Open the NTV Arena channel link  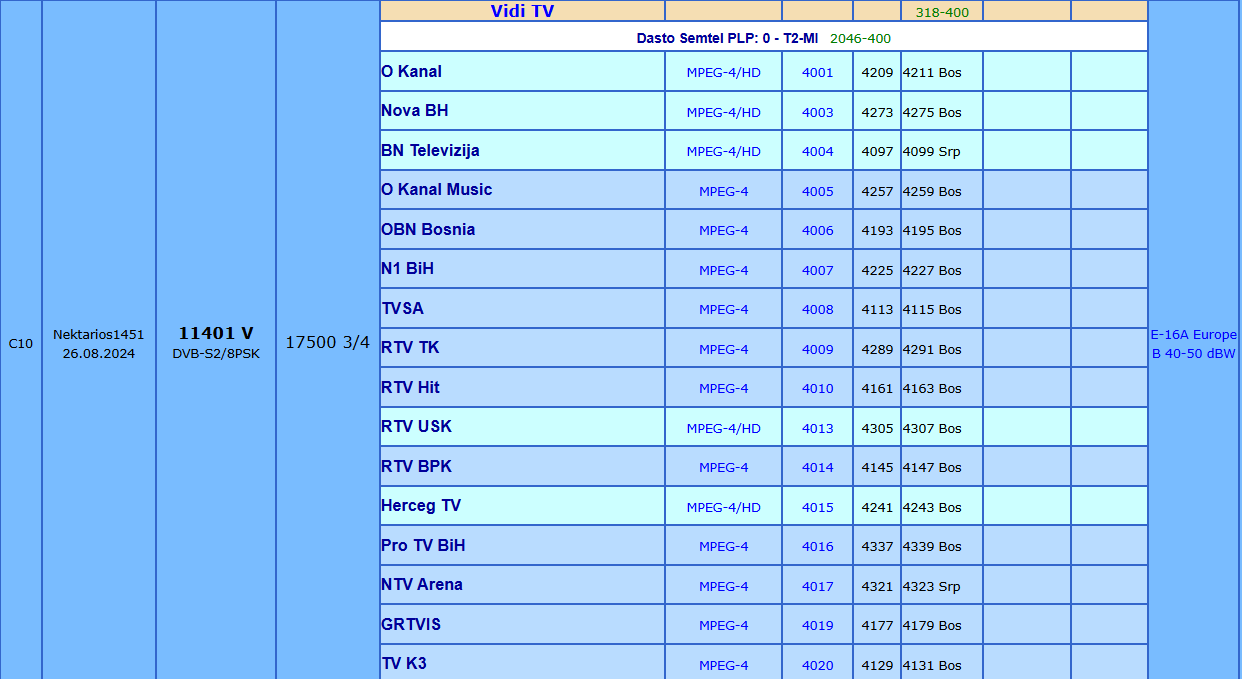pyautogui.click(x=422, y=585)
